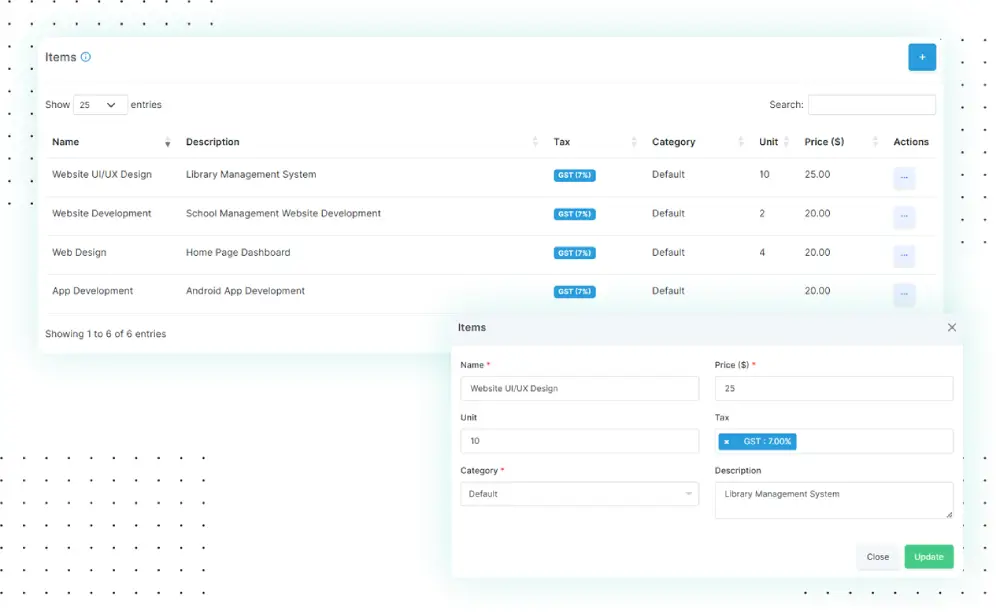Click the Name field in Items dialog
Screen dimensions: 1000x614
(x=579, y=389)
